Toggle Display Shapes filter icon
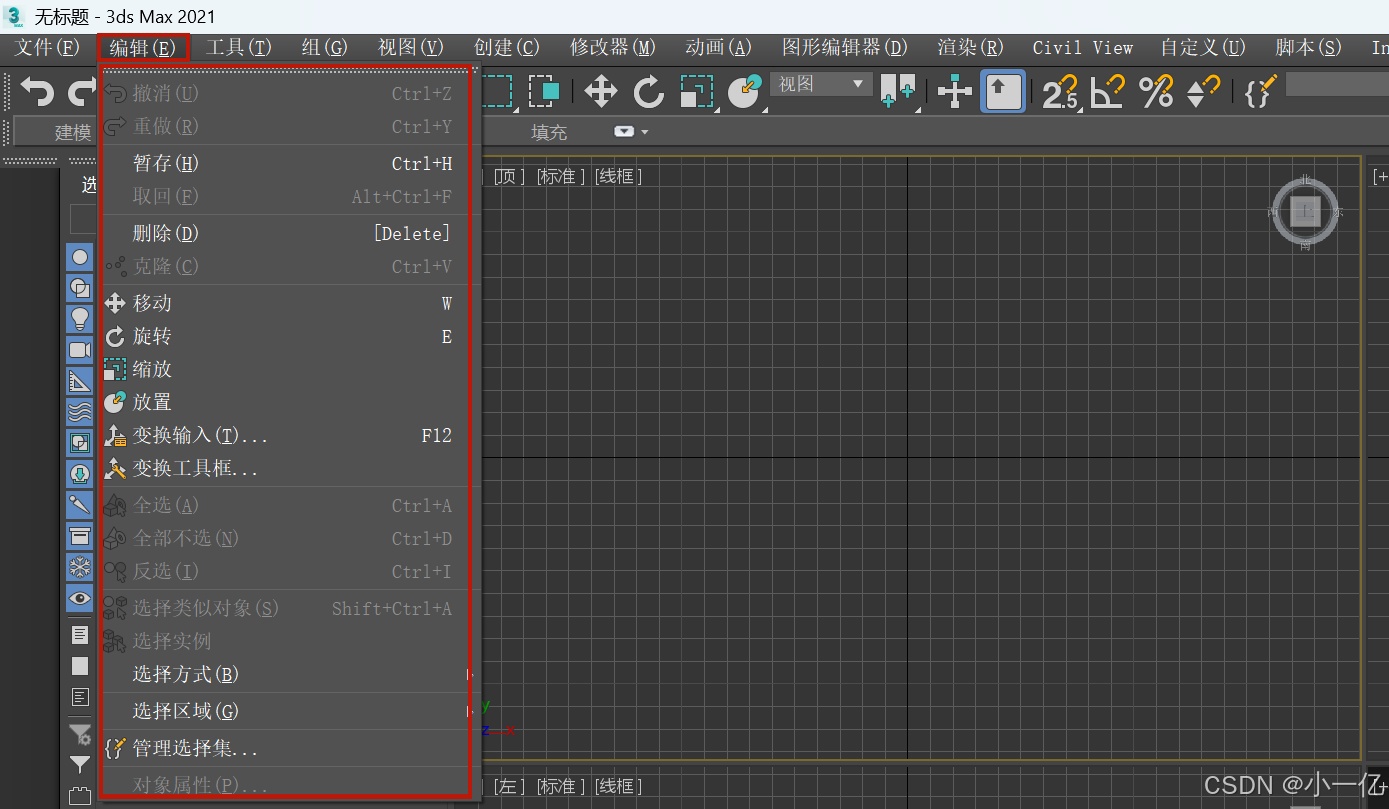Screen dimensions: 1389x809 click(80, 288)
